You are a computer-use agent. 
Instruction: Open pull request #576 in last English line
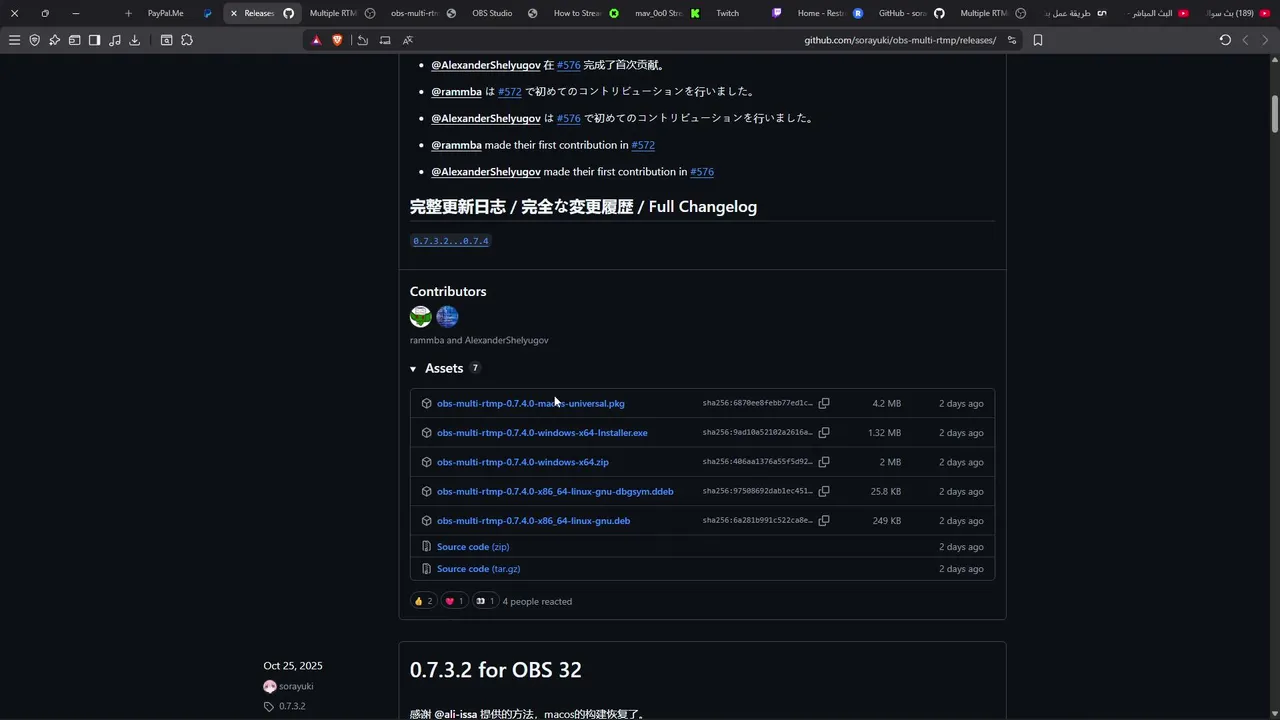coord(702,172)
